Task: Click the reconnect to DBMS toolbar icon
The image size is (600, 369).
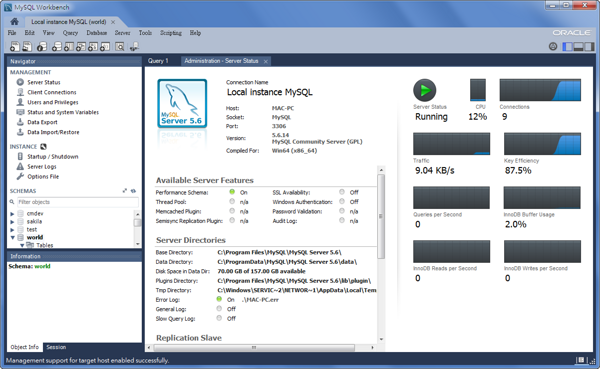Action: coord(134,47)
